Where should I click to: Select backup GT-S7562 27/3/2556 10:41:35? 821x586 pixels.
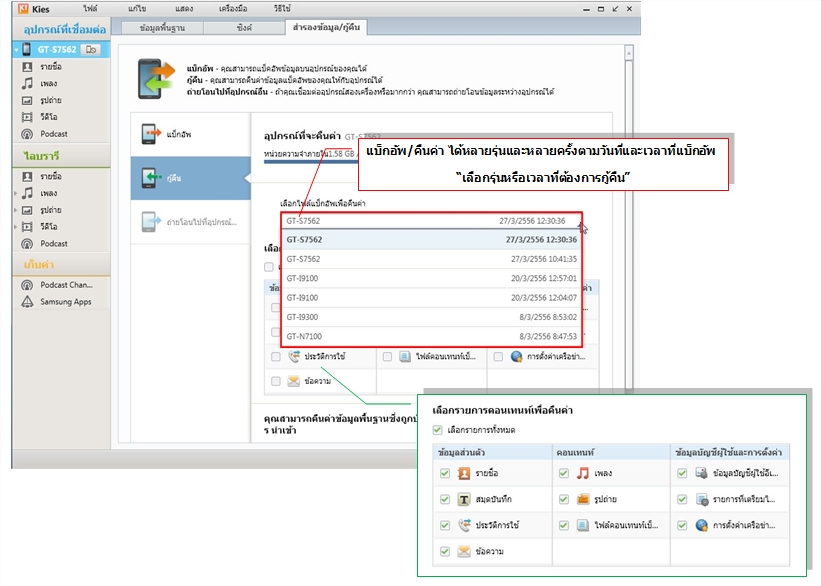point(431,259)
